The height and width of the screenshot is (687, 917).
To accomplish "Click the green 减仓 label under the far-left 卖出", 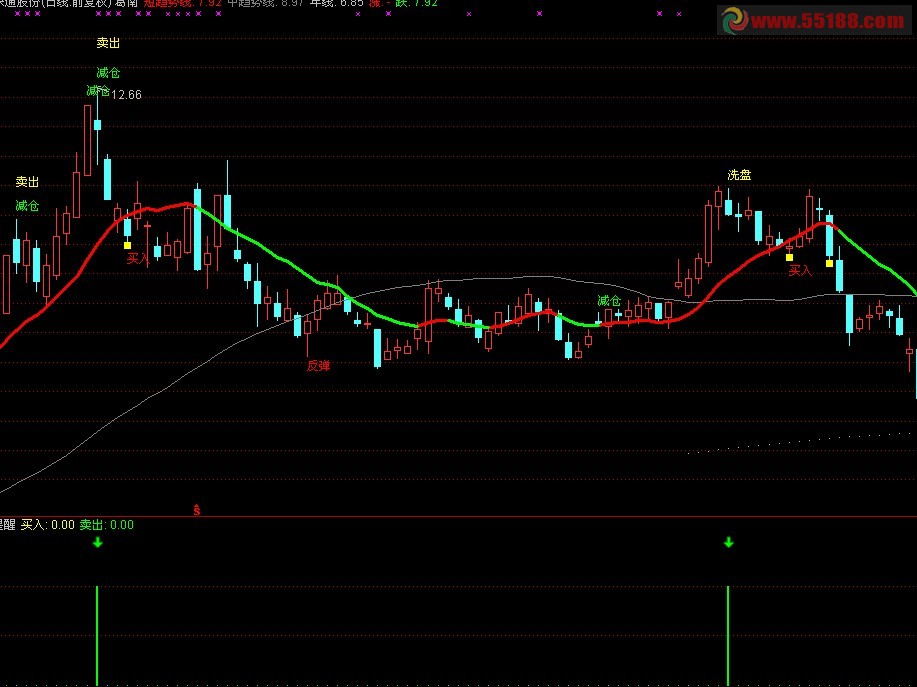I will coord(27,205).
